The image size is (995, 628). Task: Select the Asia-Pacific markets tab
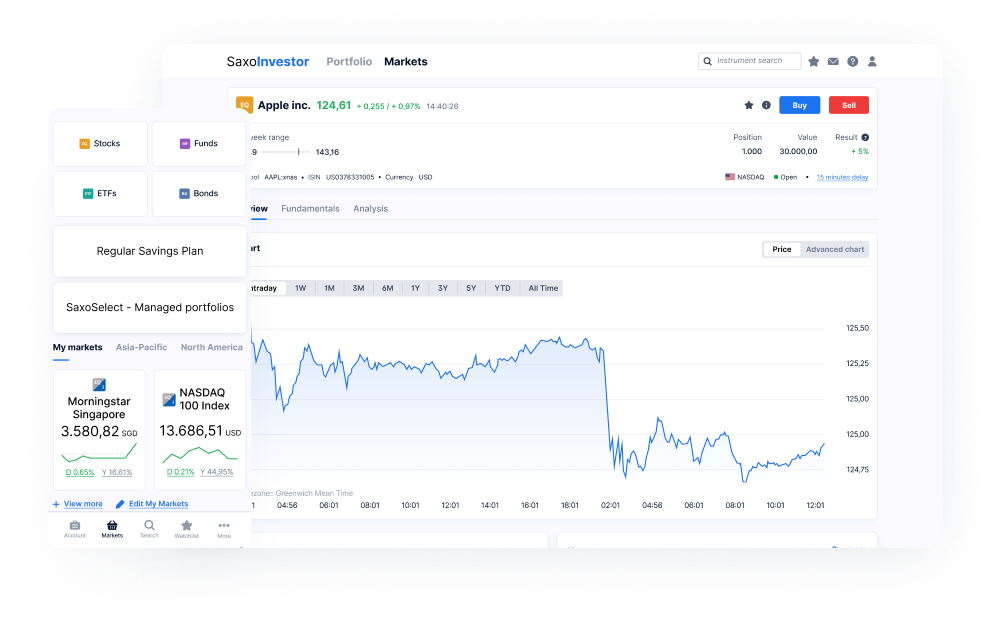(142, 348)
